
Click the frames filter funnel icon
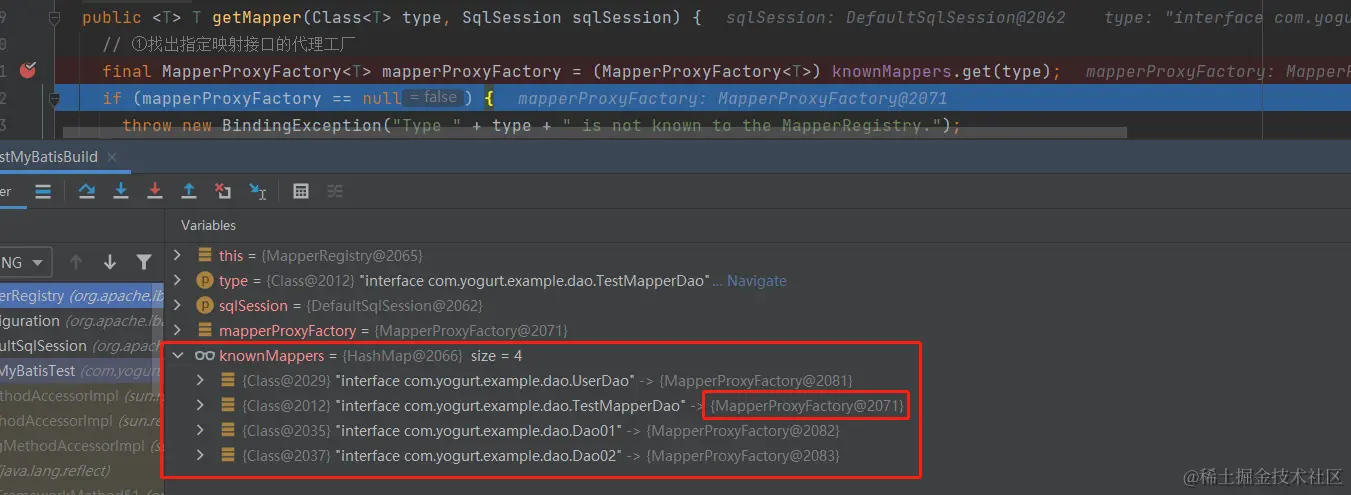pos(144,262)
